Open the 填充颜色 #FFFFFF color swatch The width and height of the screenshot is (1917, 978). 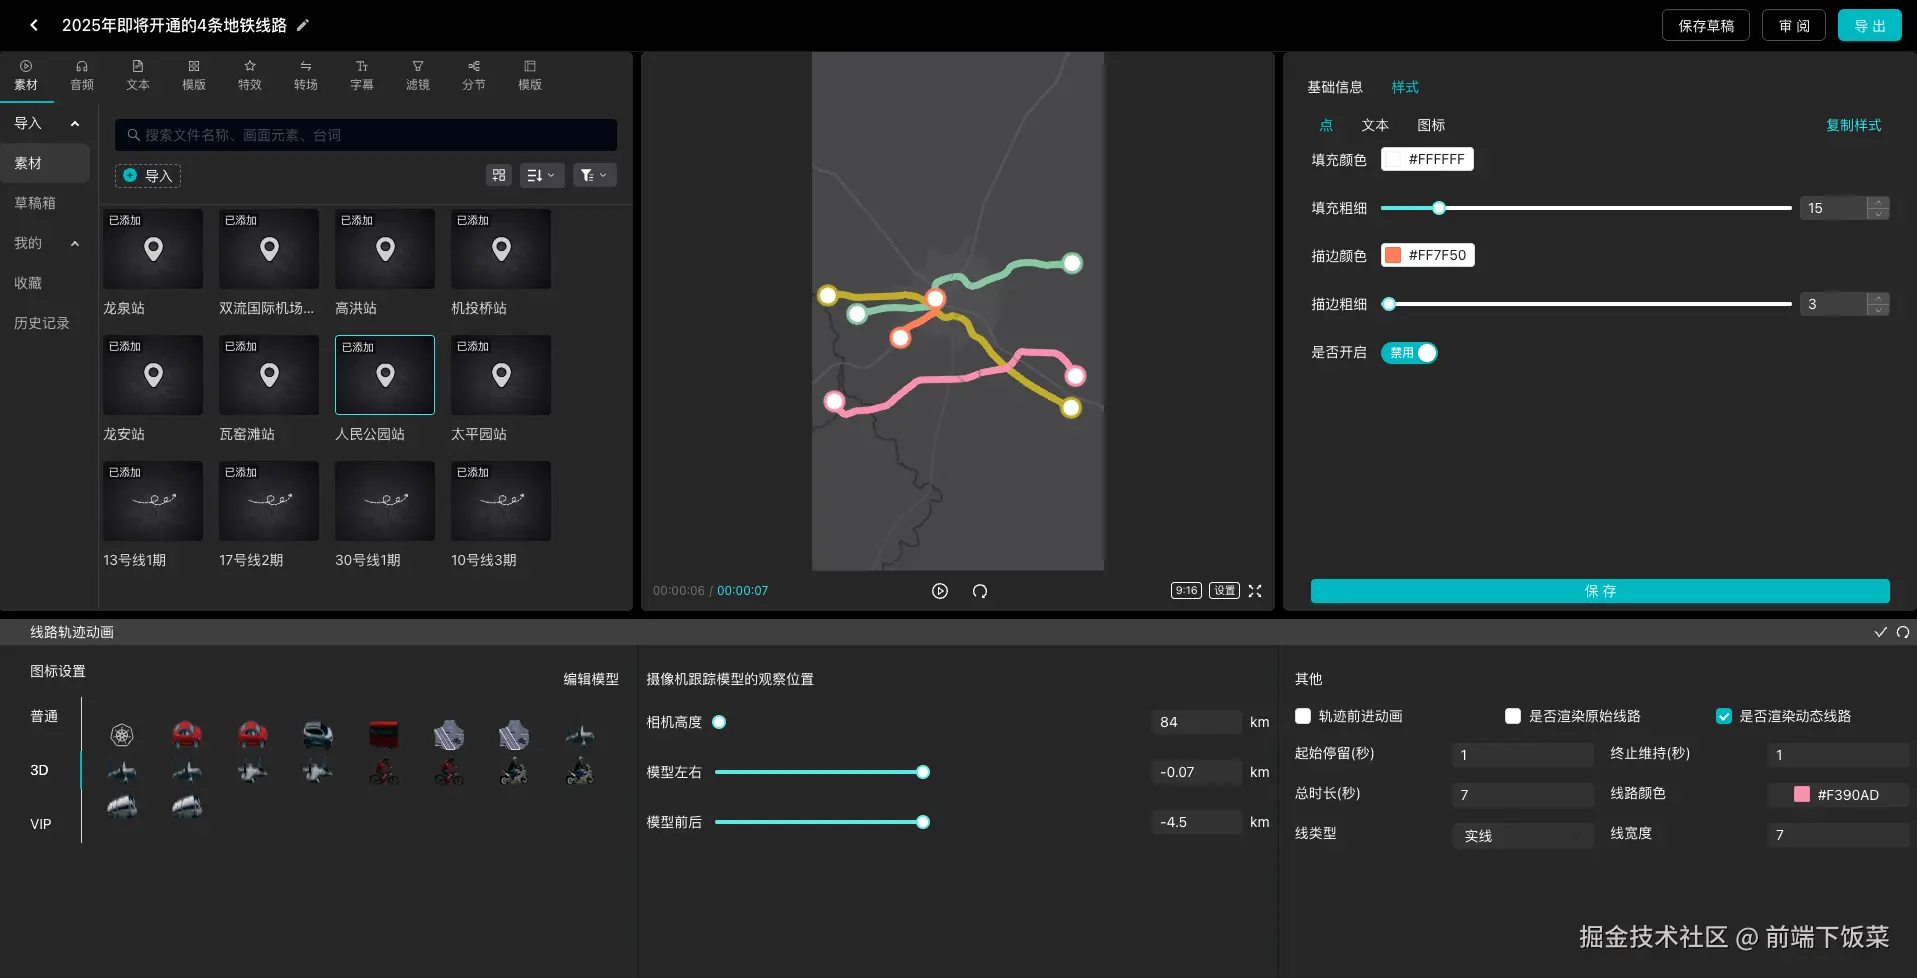click(x=1427, y=159)
